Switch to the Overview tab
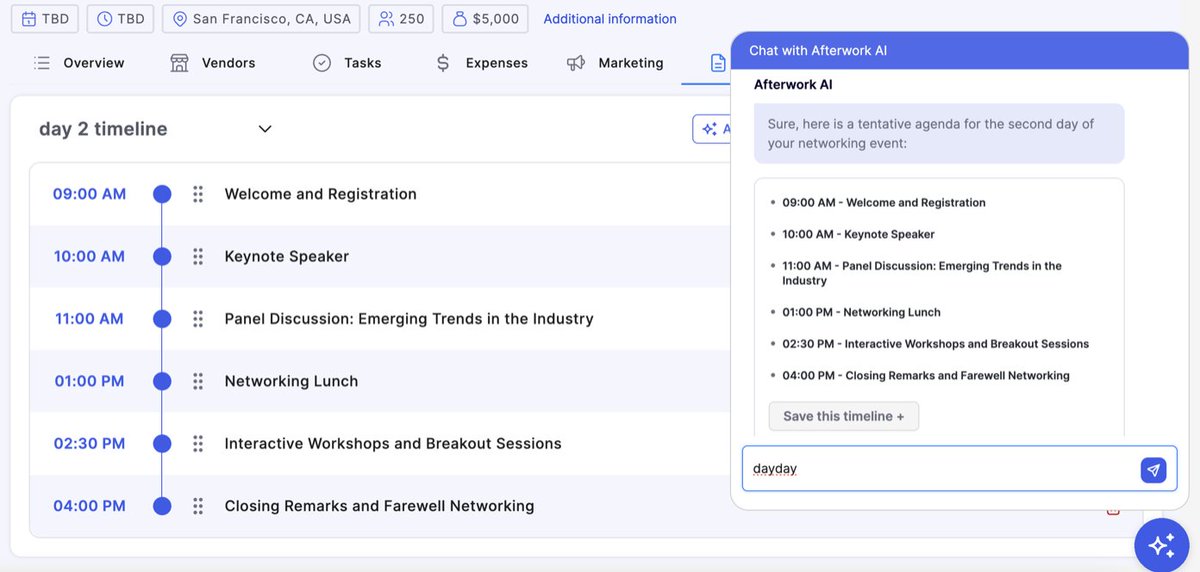 (79, 63)
